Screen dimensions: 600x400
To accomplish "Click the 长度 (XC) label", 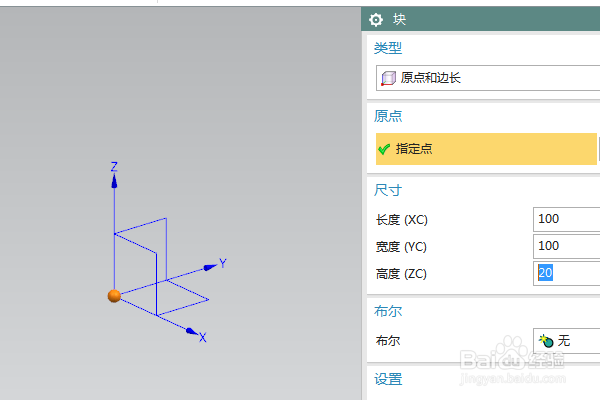I will click(401, 220).
